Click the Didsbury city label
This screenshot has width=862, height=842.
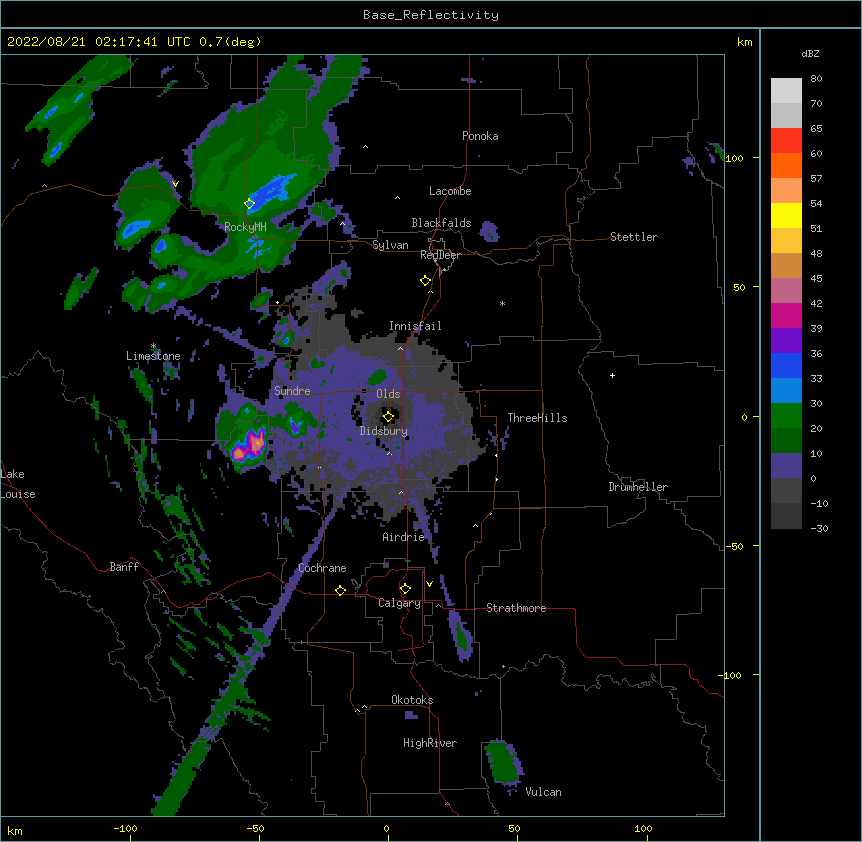pos(384,431)
